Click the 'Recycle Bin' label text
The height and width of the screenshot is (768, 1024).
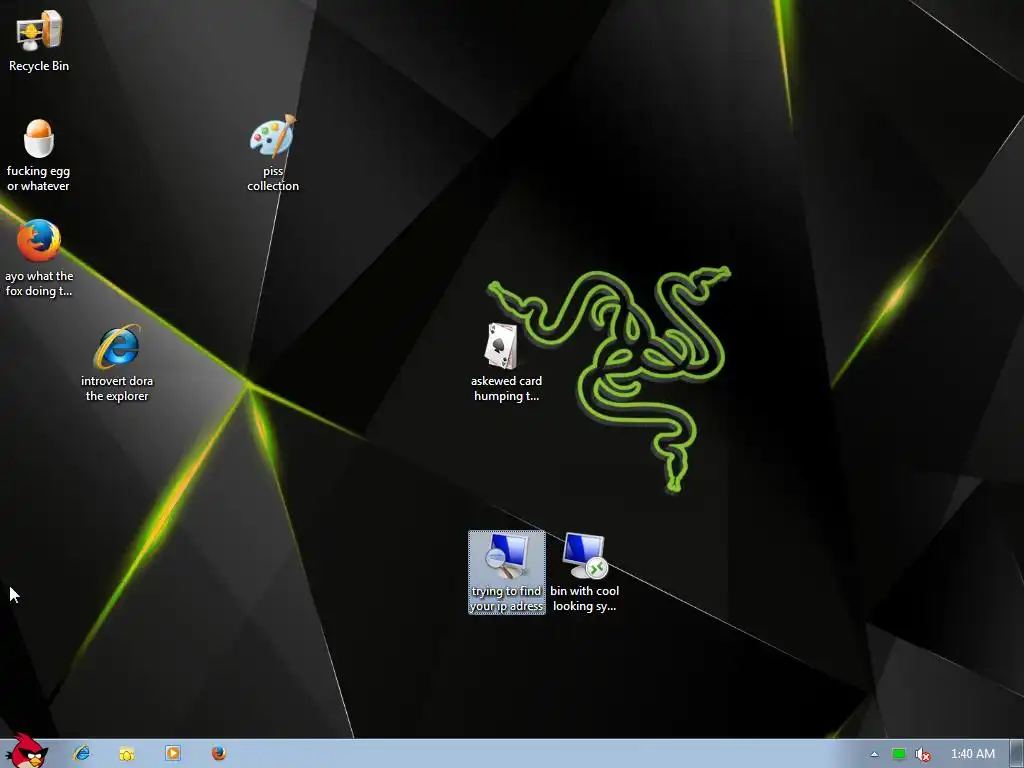[x=39, y=66]
